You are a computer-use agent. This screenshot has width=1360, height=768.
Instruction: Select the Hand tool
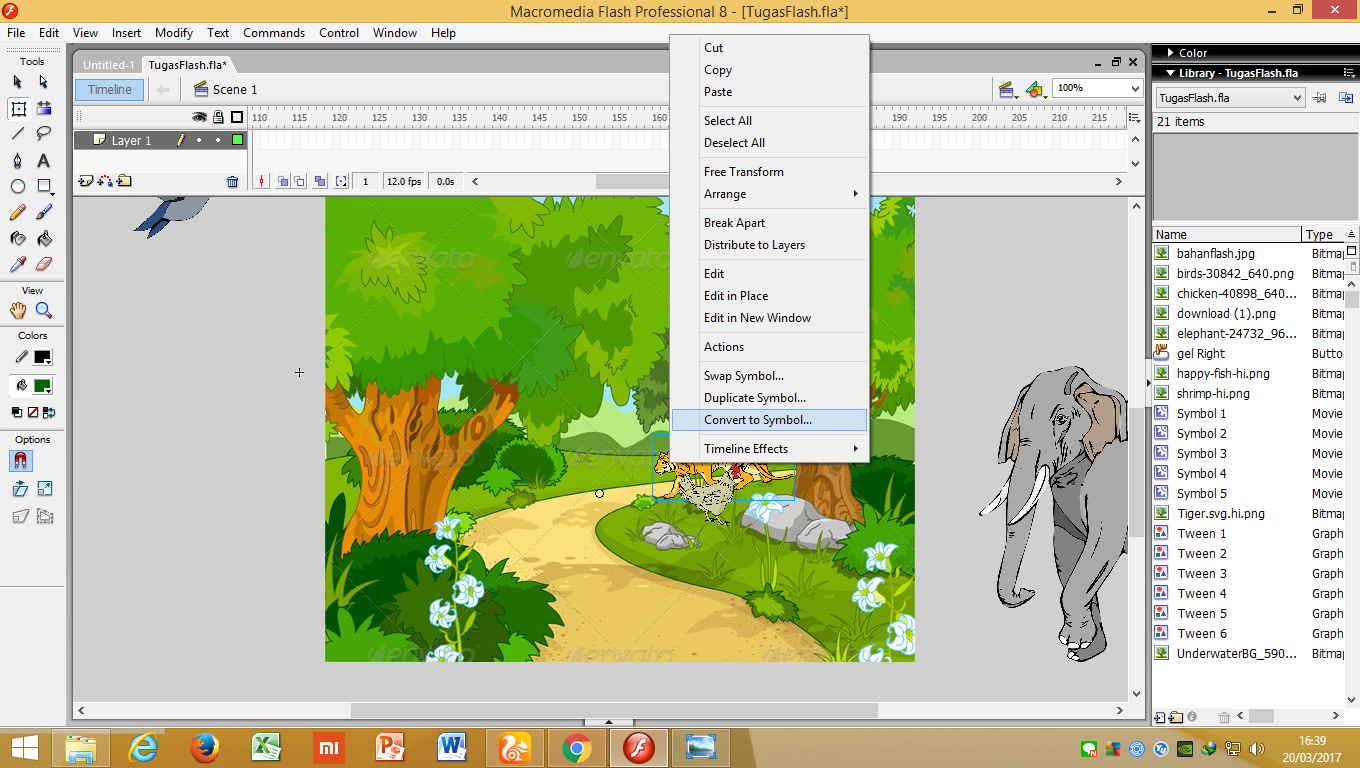point(18,311)
